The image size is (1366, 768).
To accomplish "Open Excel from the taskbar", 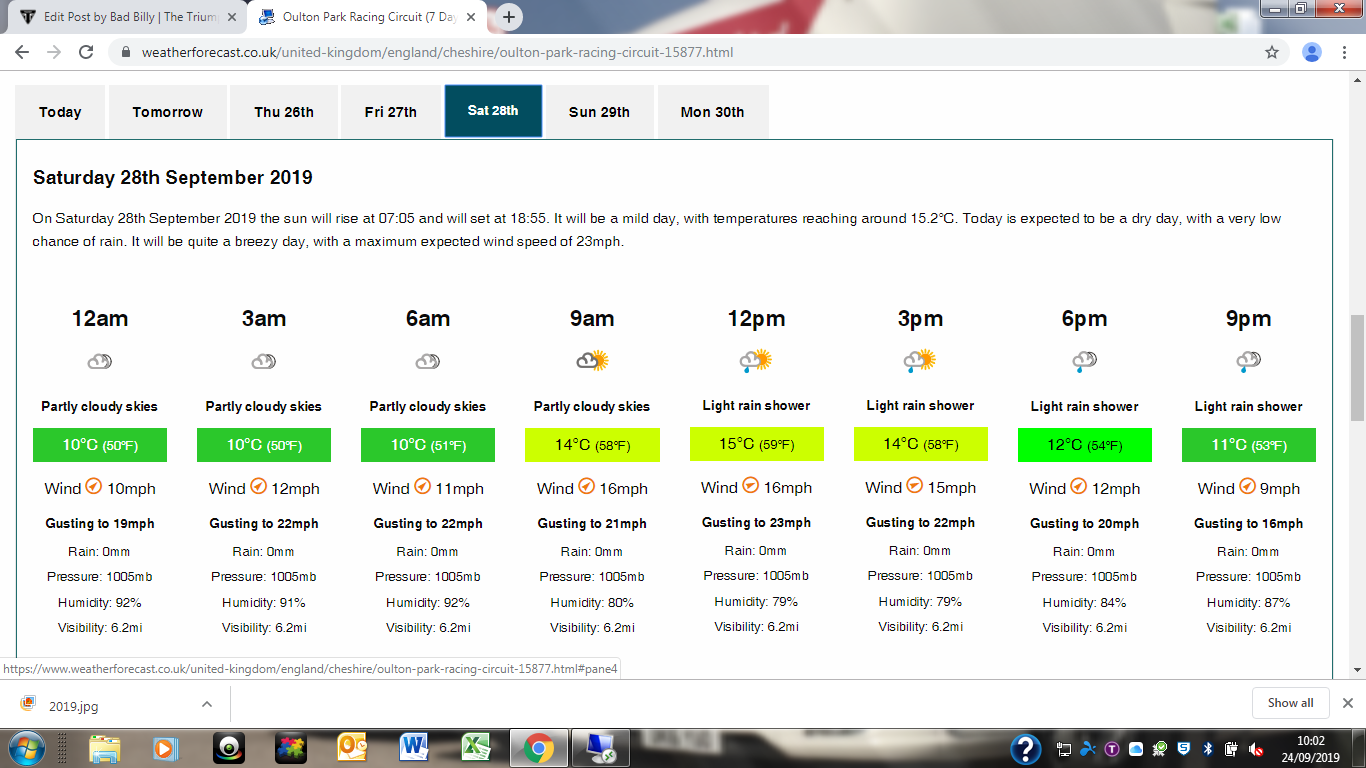I will coord(476,747).
